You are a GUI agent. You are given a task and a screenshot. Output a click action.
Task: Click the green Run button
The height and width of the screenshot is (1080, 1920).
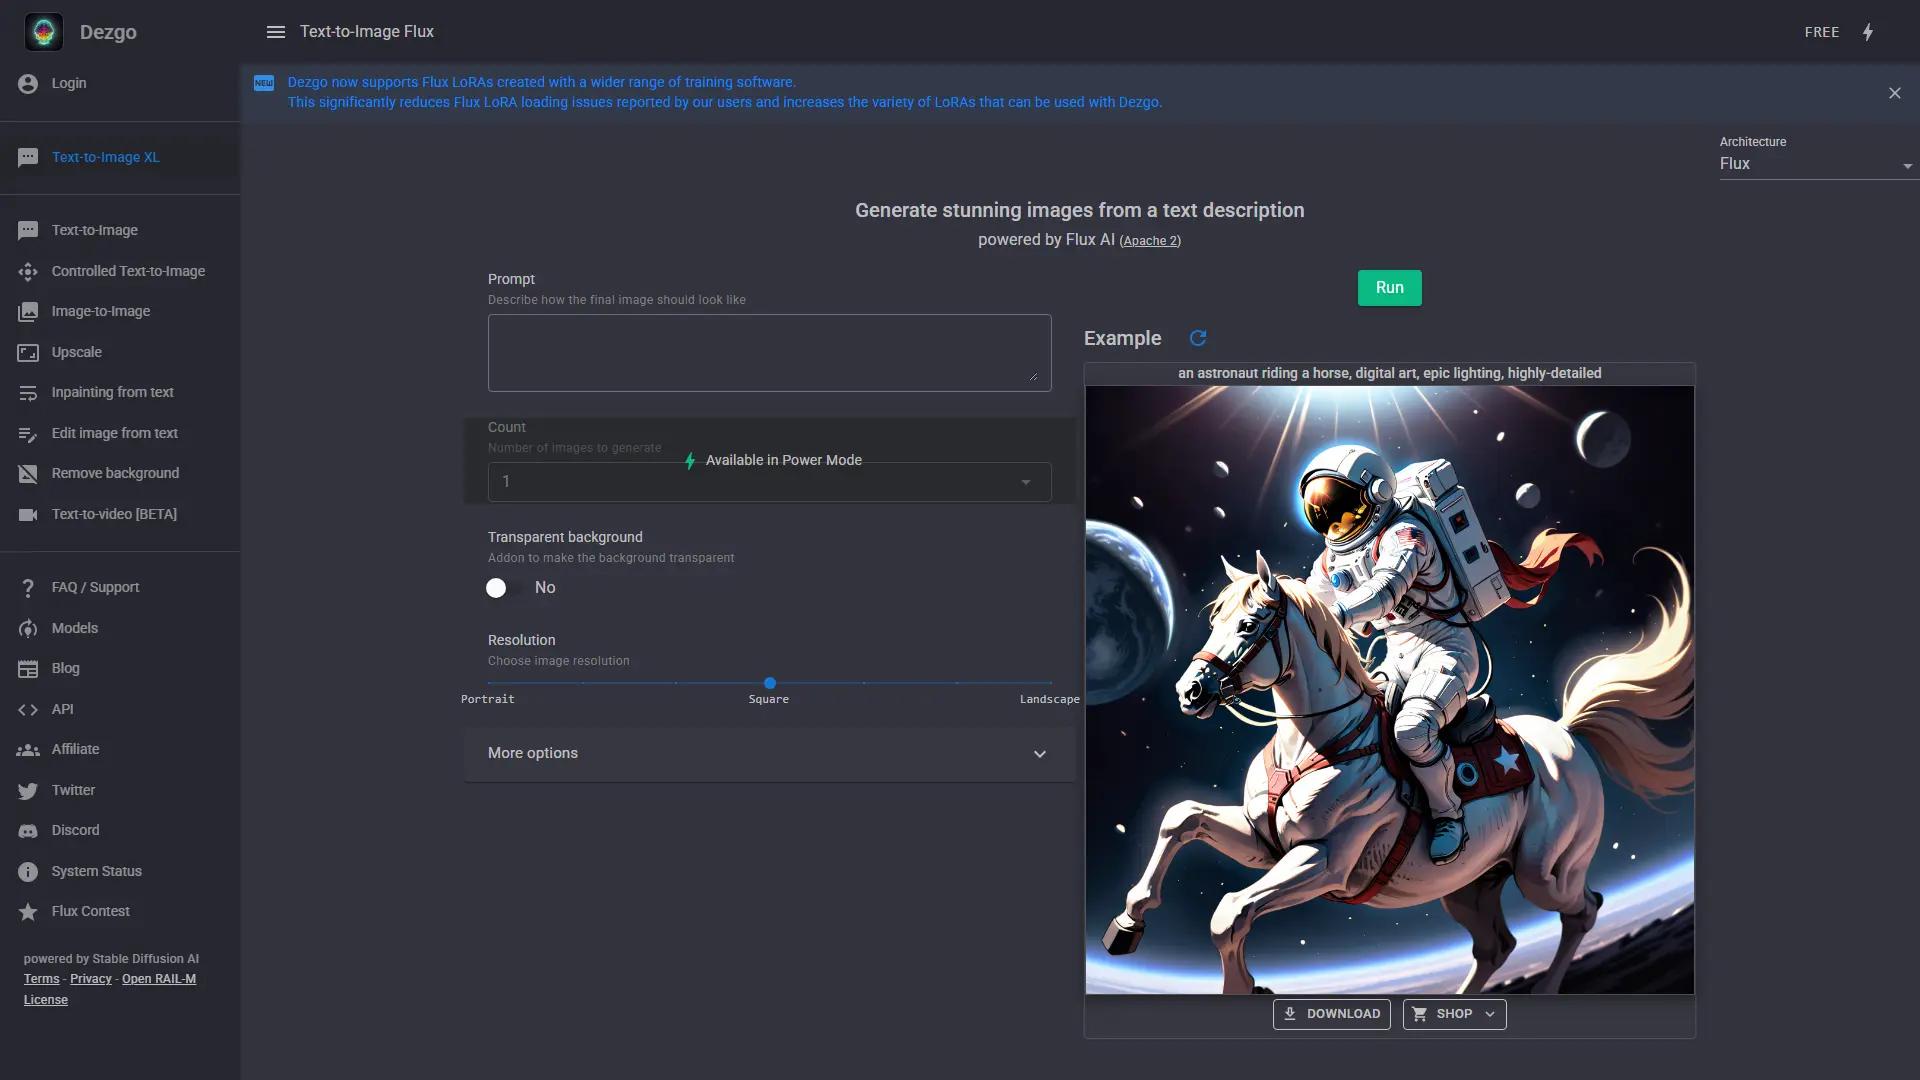pos(1389,288)
